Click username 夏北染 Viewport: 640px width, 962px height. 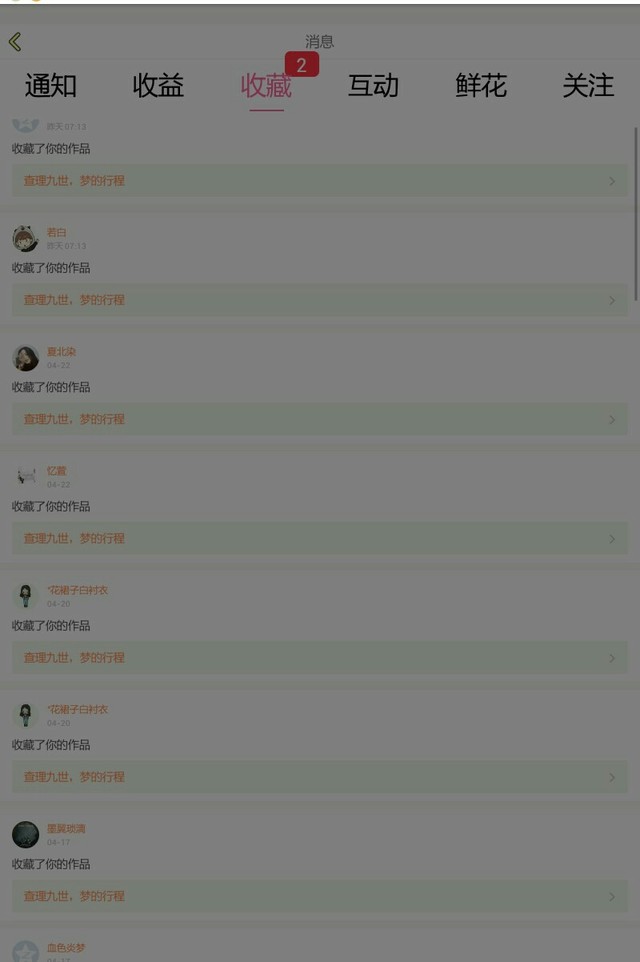tap(61, 352)
